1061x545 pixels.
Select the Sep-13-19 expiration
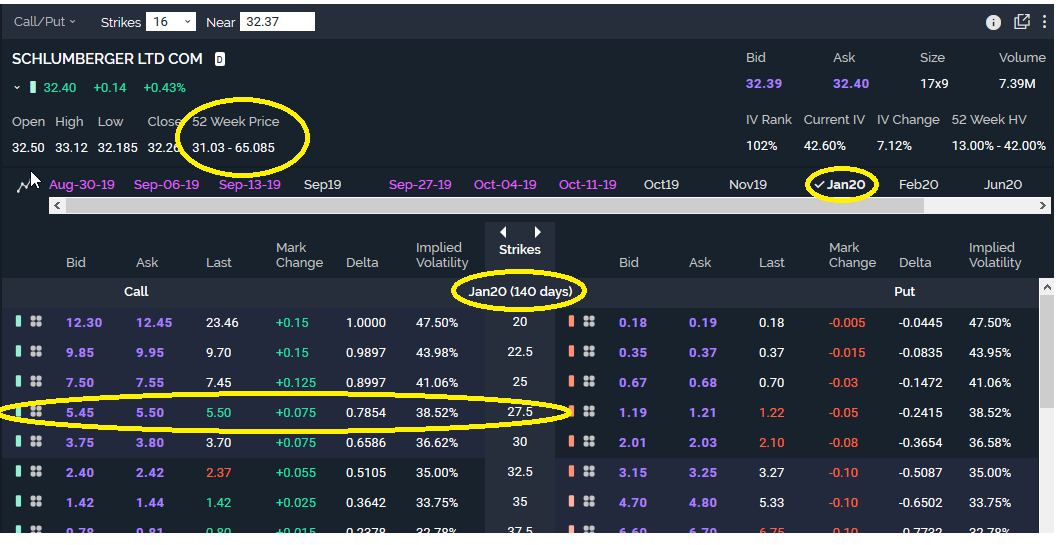[250, 185]
